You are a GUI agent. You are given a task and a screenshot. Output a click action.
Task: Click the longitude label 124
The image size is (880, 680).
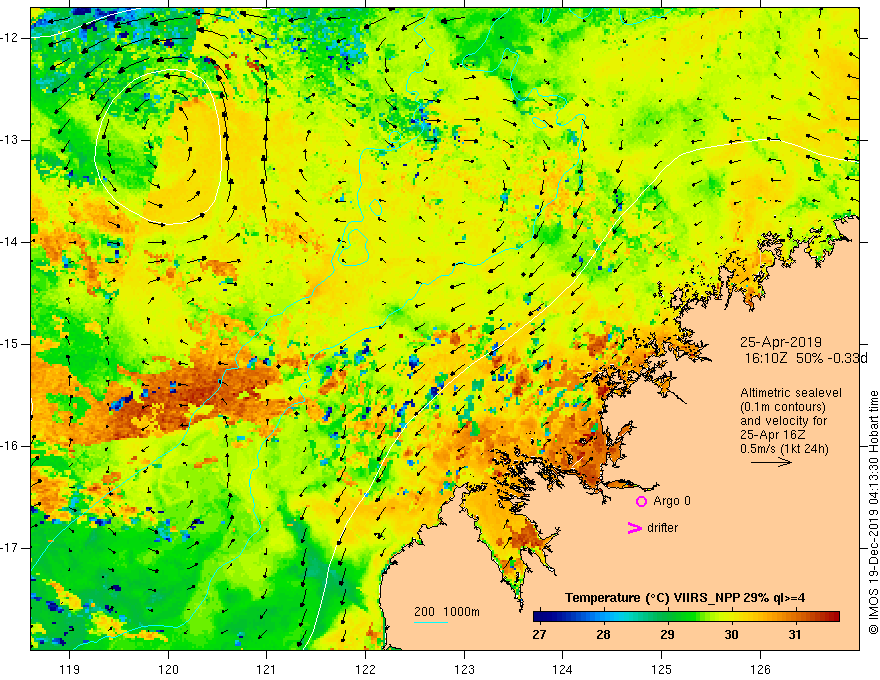pyautogui.click(x=563, y=669)
